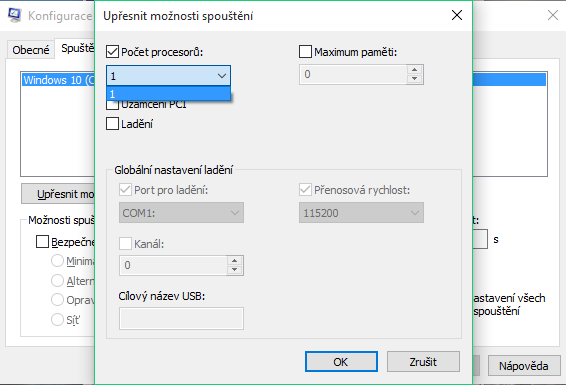Image resolution: width=566 pixels, height=386 pixels.
Task: Click Kanál spinner up arrow
Action: [235, 261]
